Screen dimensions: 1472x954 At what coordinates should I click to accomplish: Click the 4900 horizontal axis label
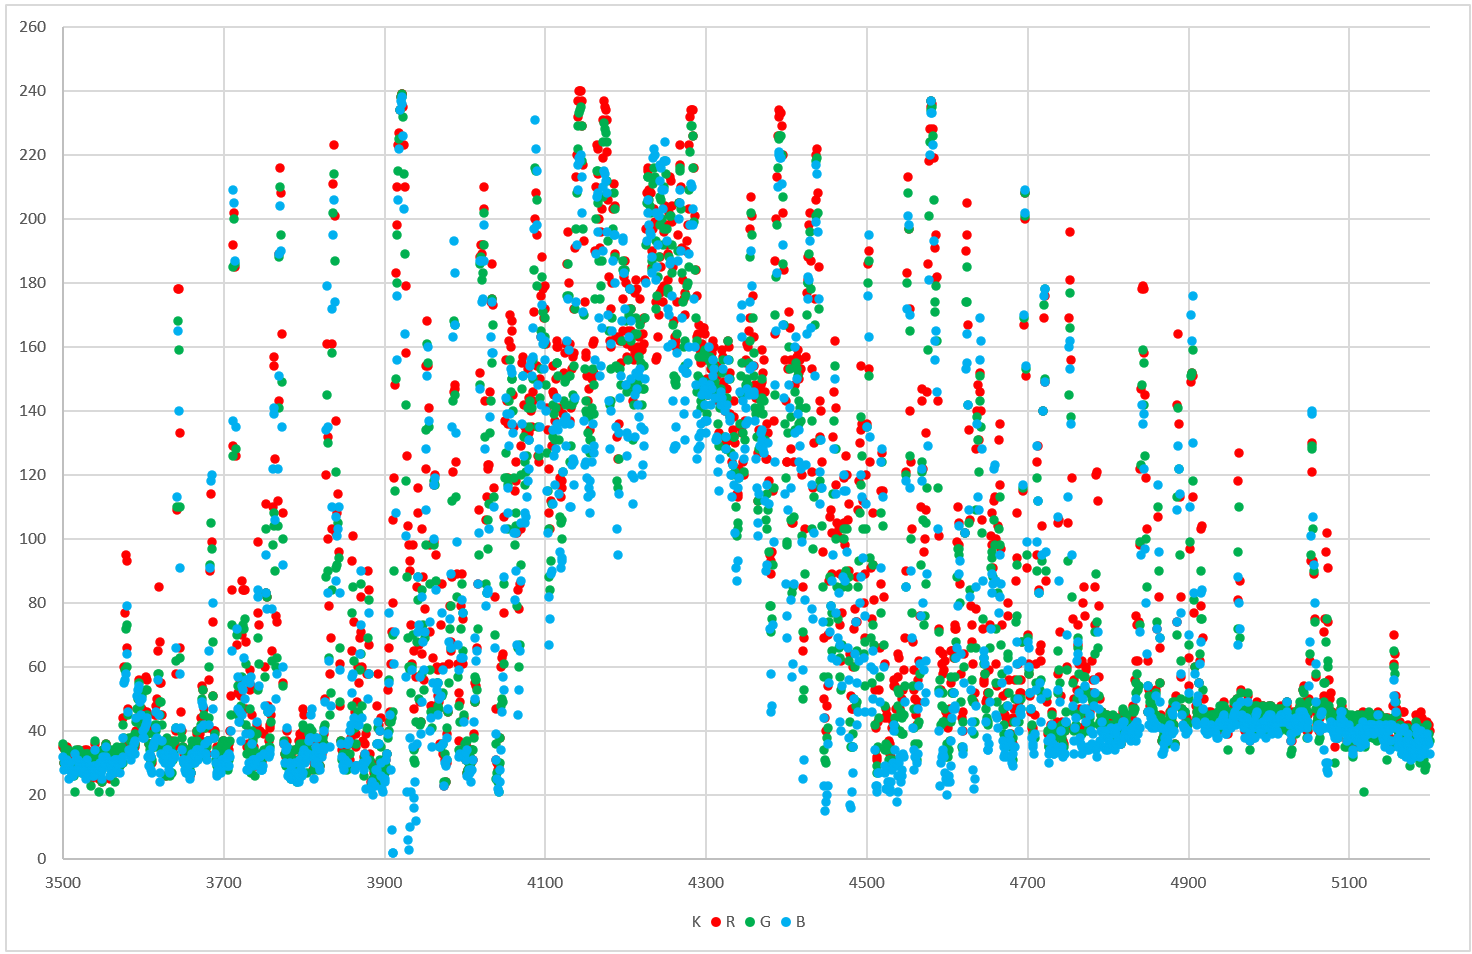click(x=1188, y=882)
